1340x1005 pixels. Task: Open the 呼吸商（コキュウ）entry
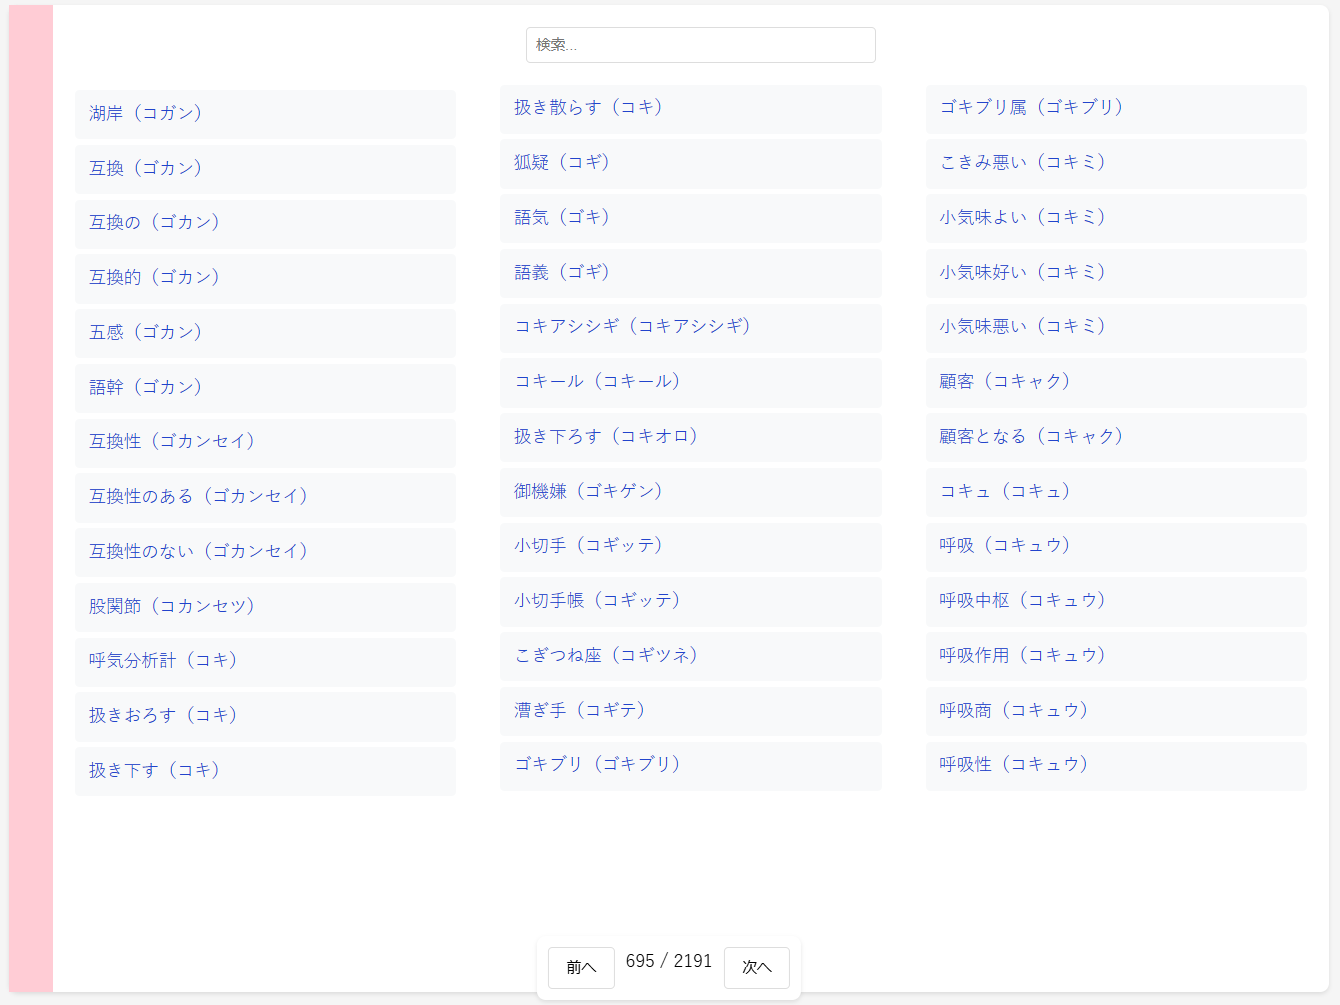click(1116, 711)
